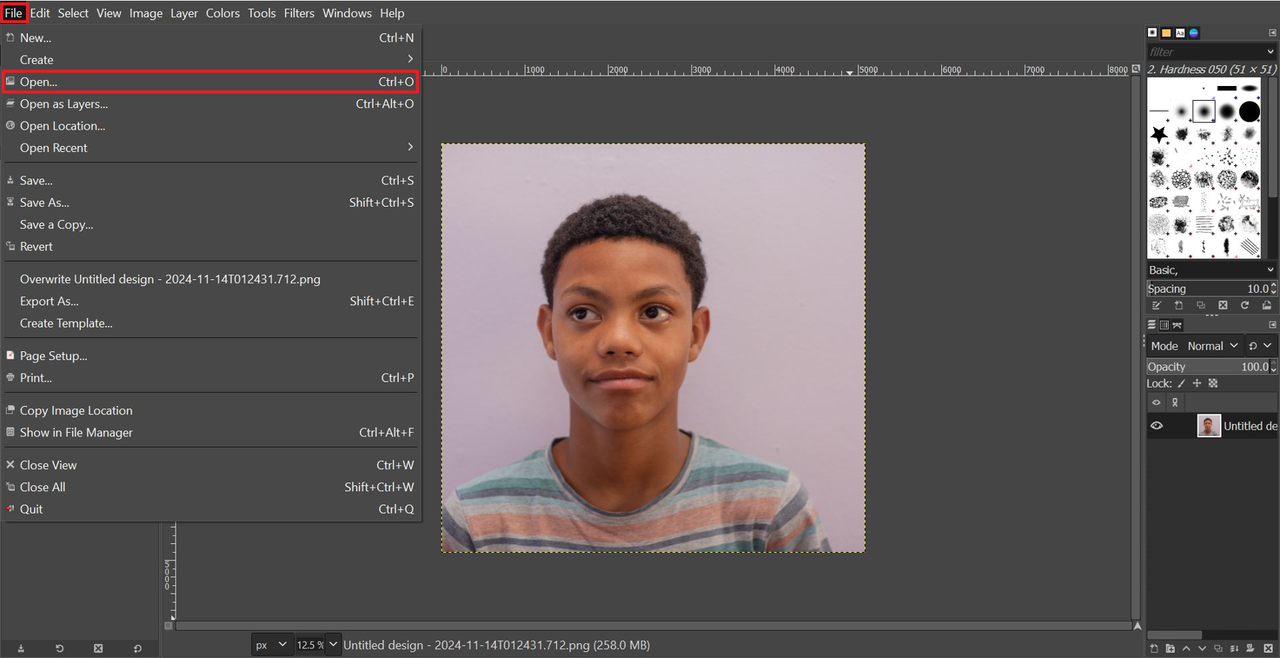Toggle Lock alpha channel checker icon

(1213, 383)
